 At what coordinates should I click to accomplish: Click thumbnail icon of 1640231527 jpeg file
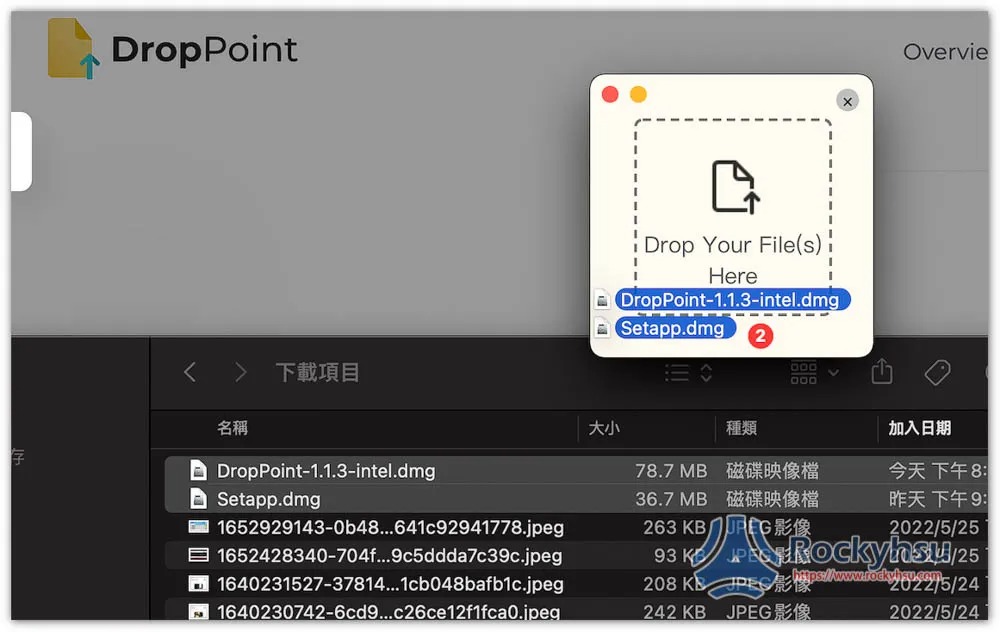point(198,584)
